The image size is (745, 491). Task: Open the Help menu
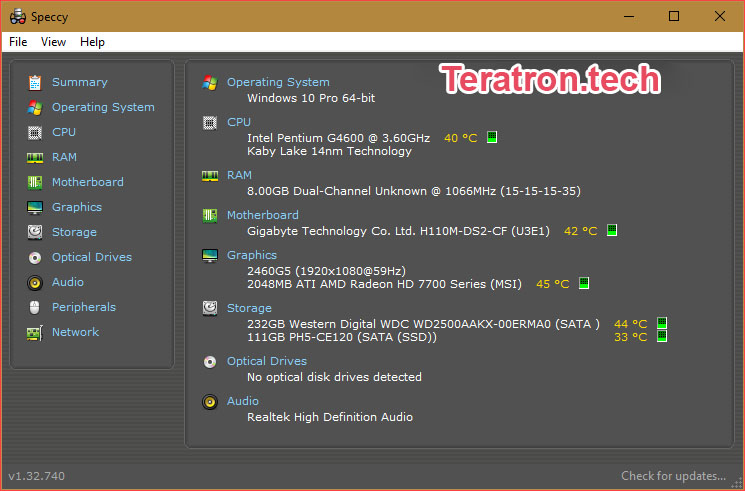click(92, 42)
